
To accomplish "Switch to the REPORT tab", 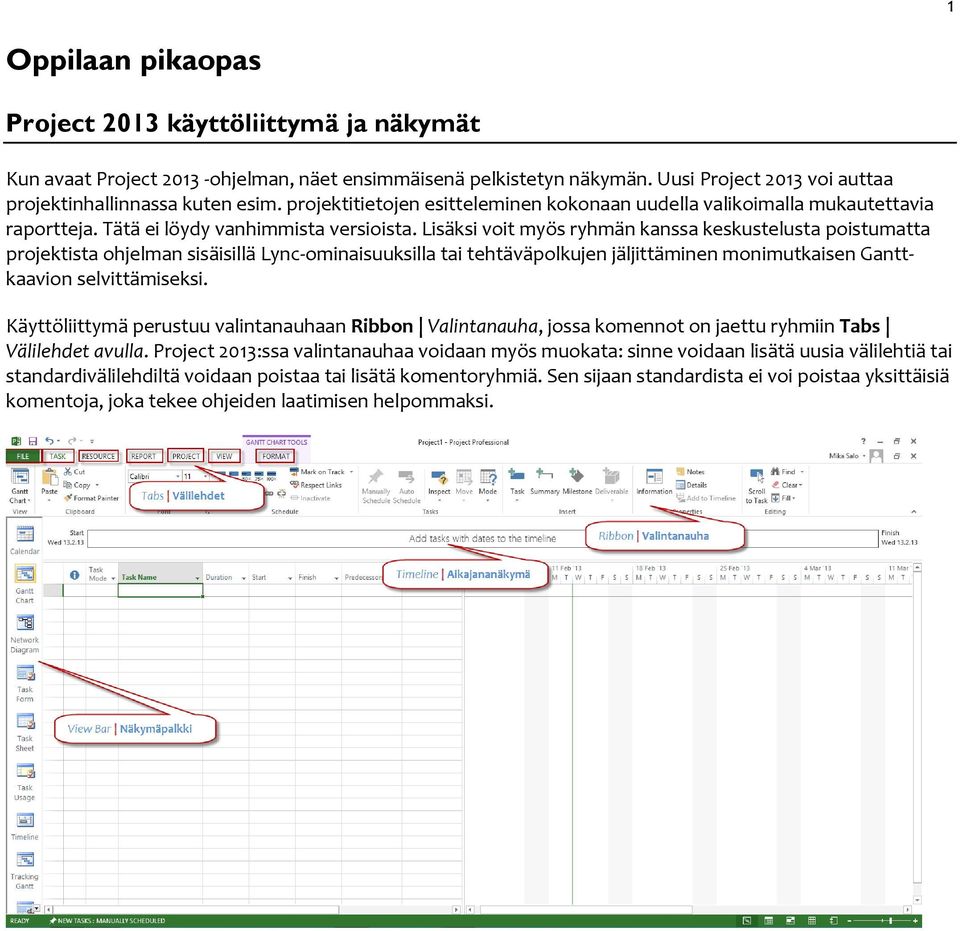I will [x=143, y=456].
